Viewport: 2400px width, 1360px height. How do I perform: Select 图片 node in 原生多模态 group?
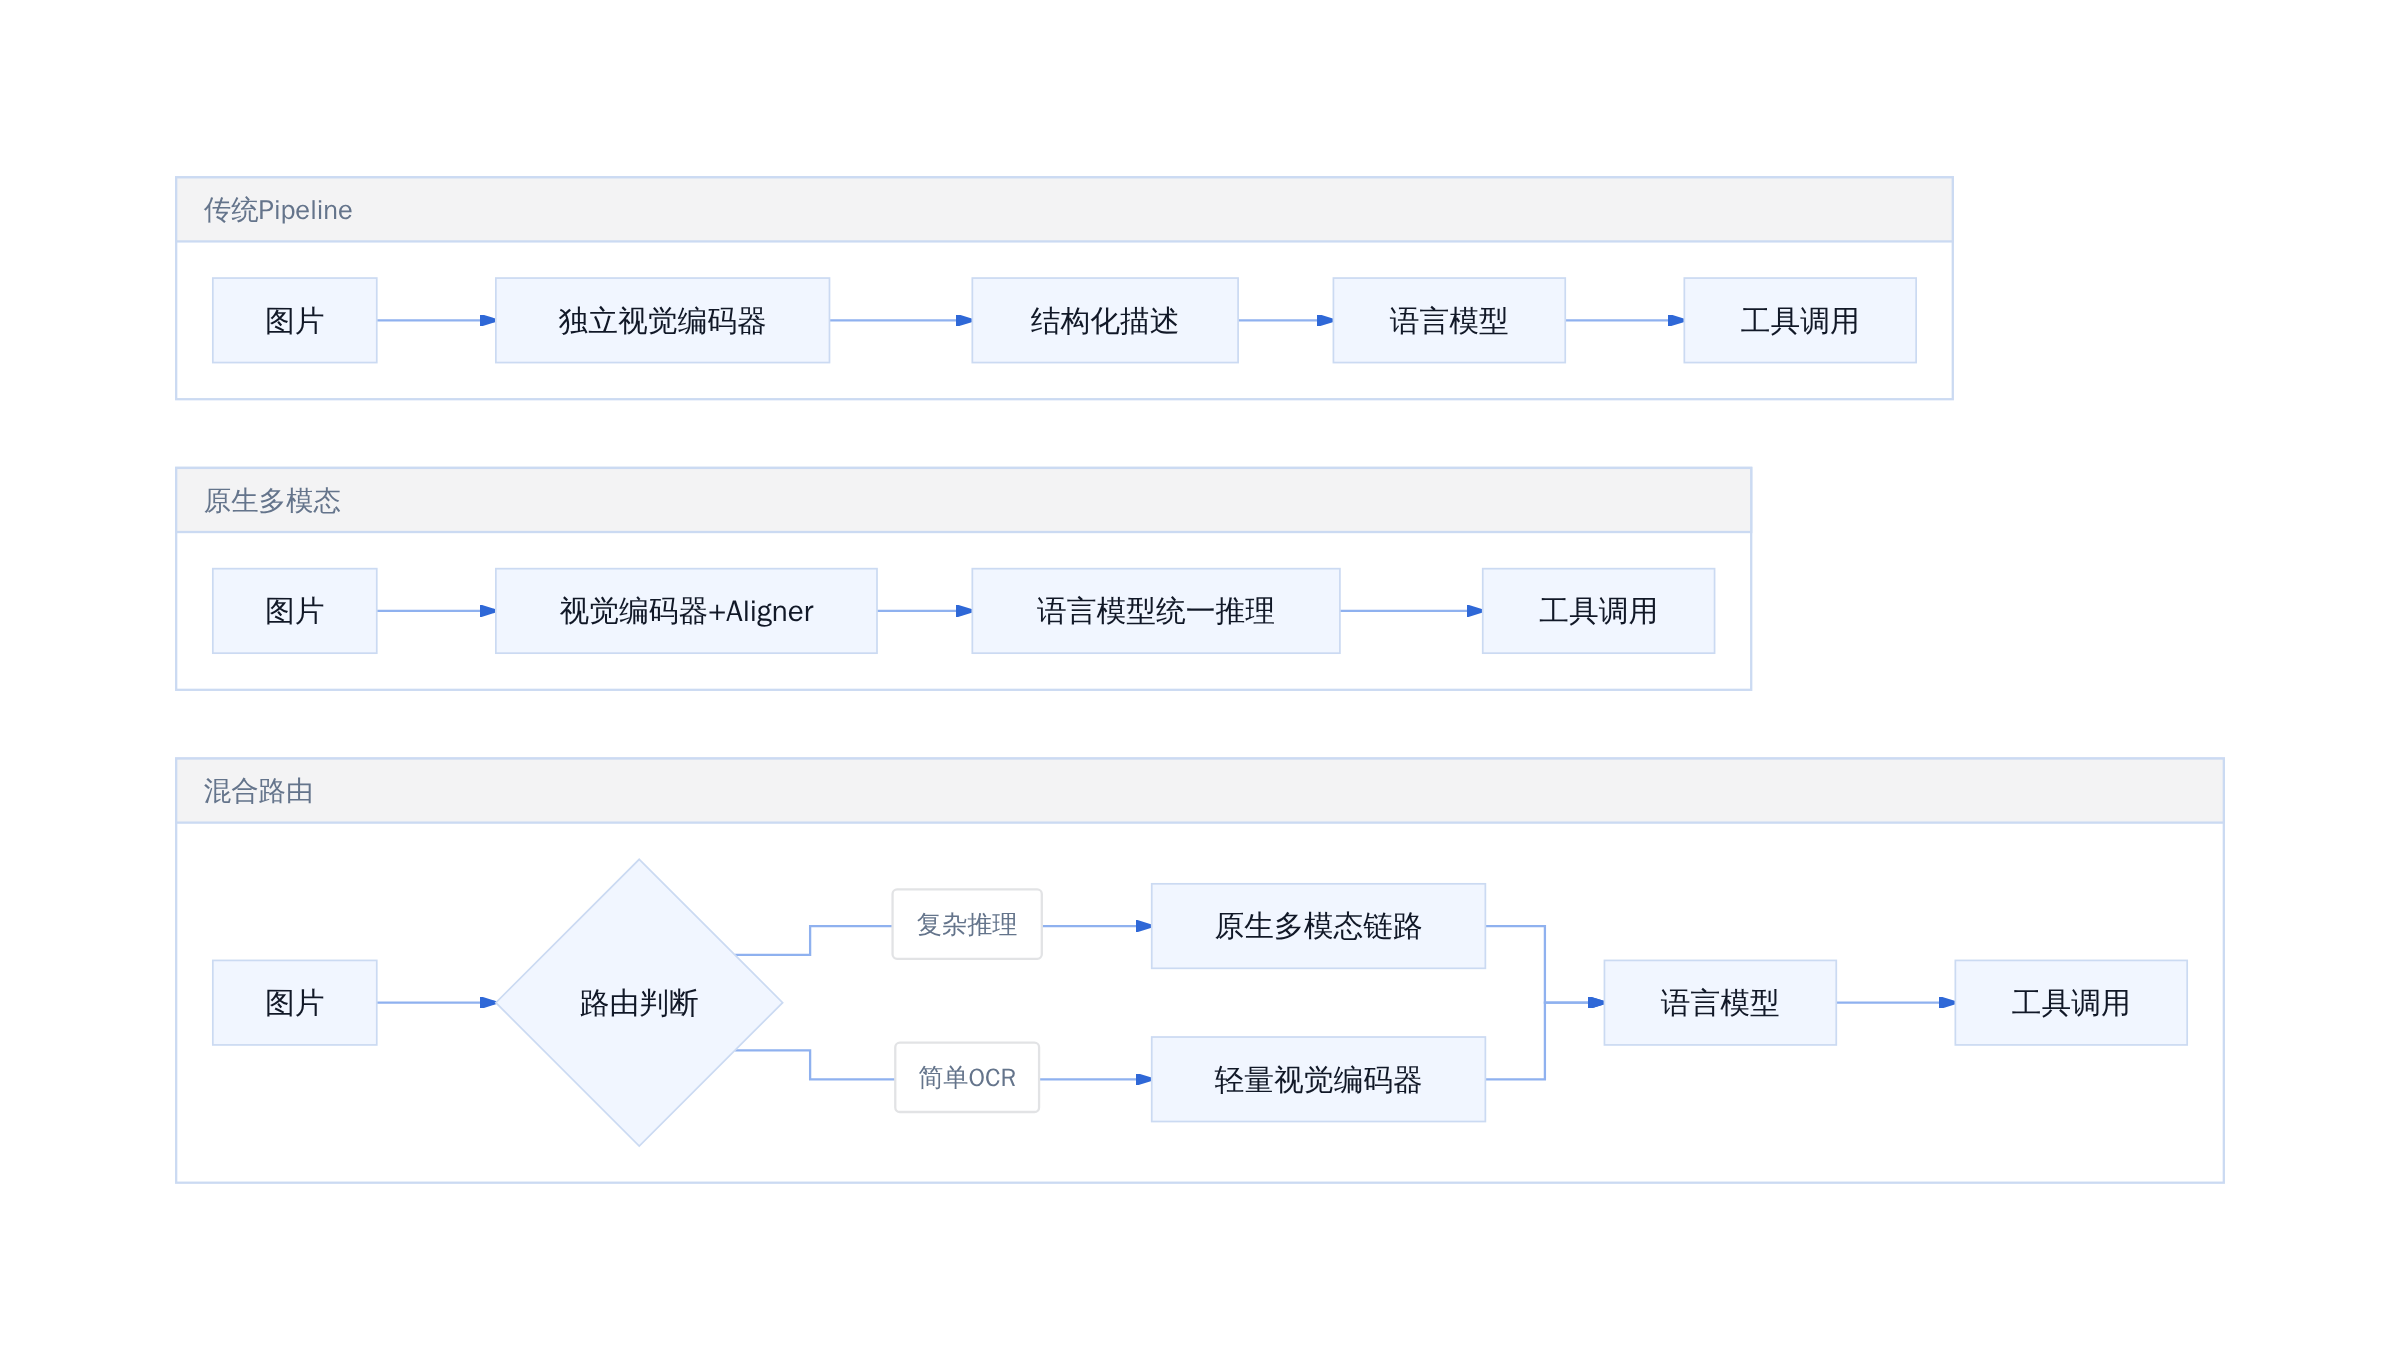click(295, 611)
